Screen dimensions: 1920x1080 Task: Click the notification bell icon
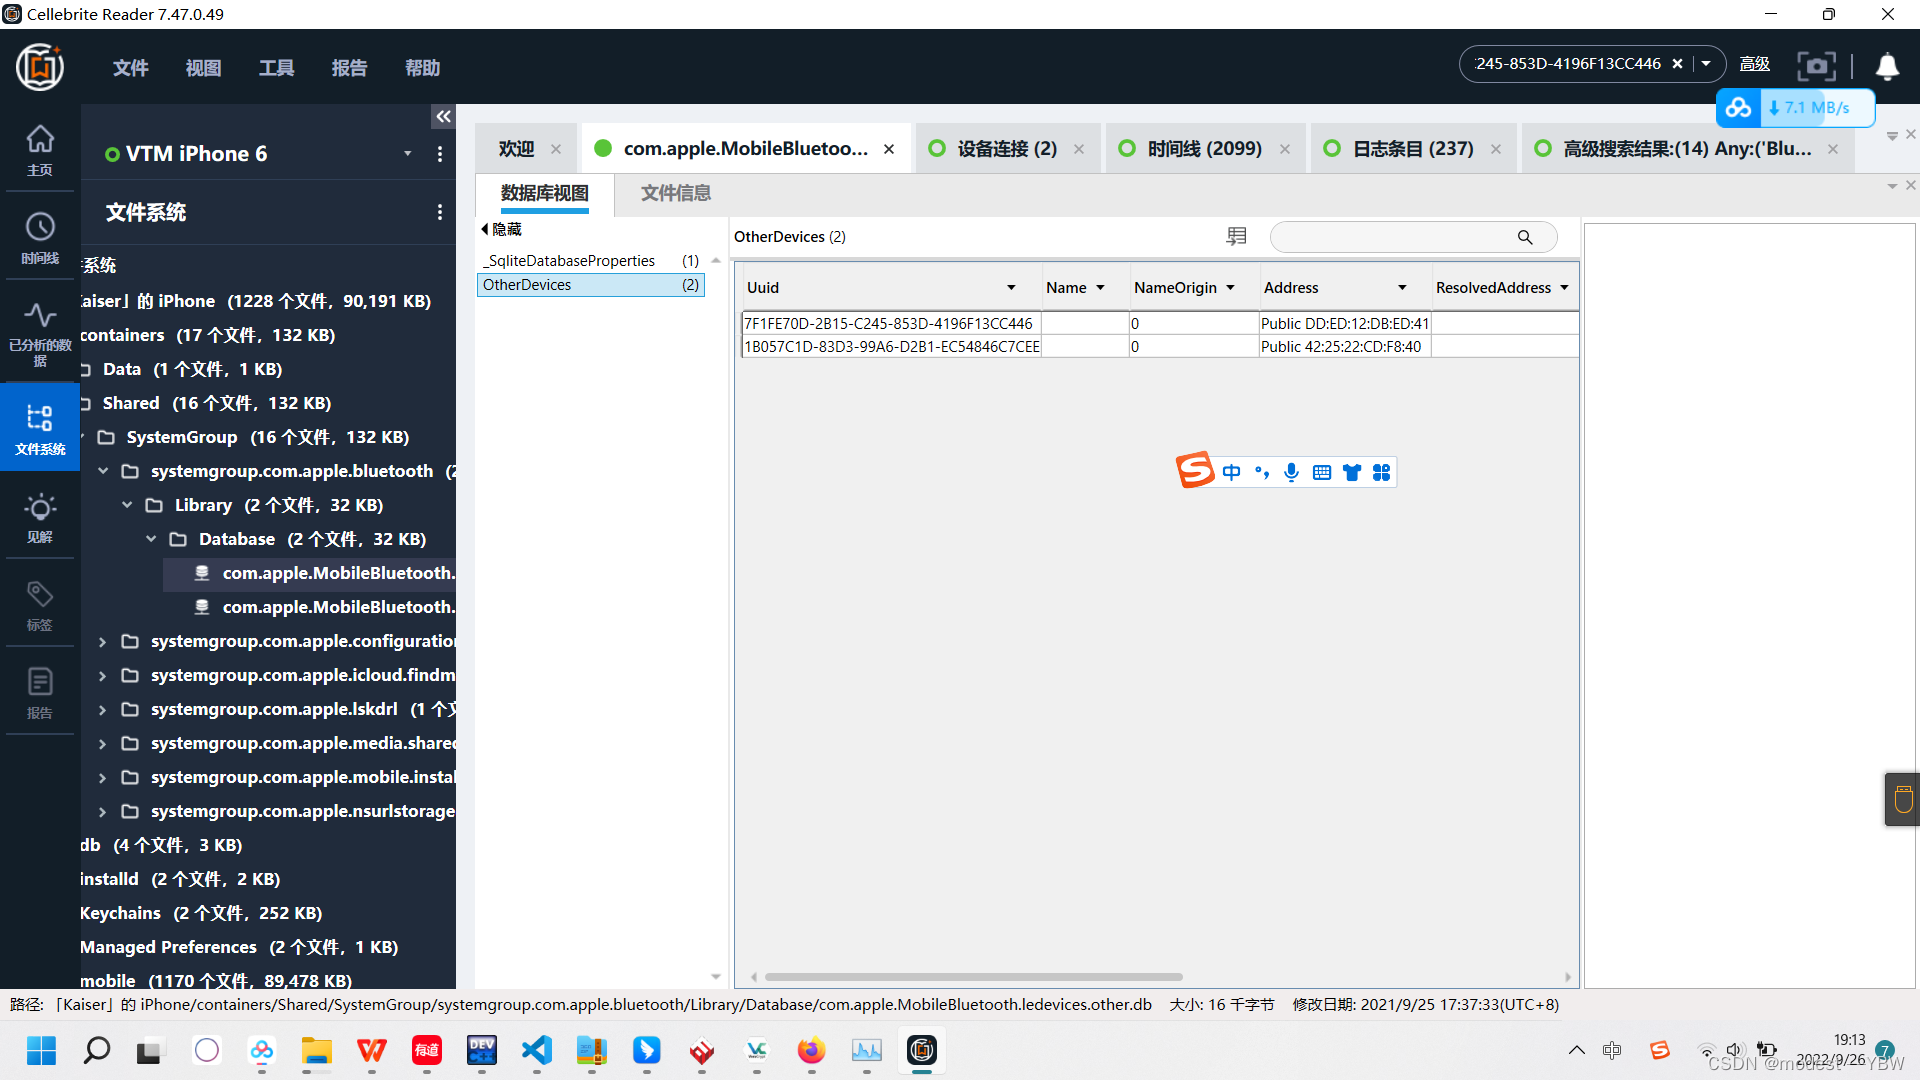point(1887,66)
